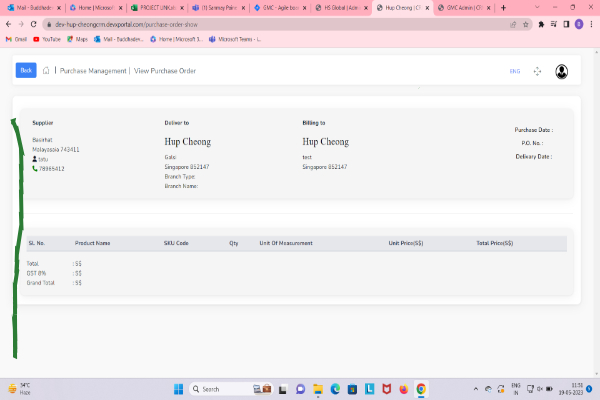This screenshot has width=600, height=400.
Task: Open the Windows Start menu
Action: pyautogui.click(x=179, y=388)
